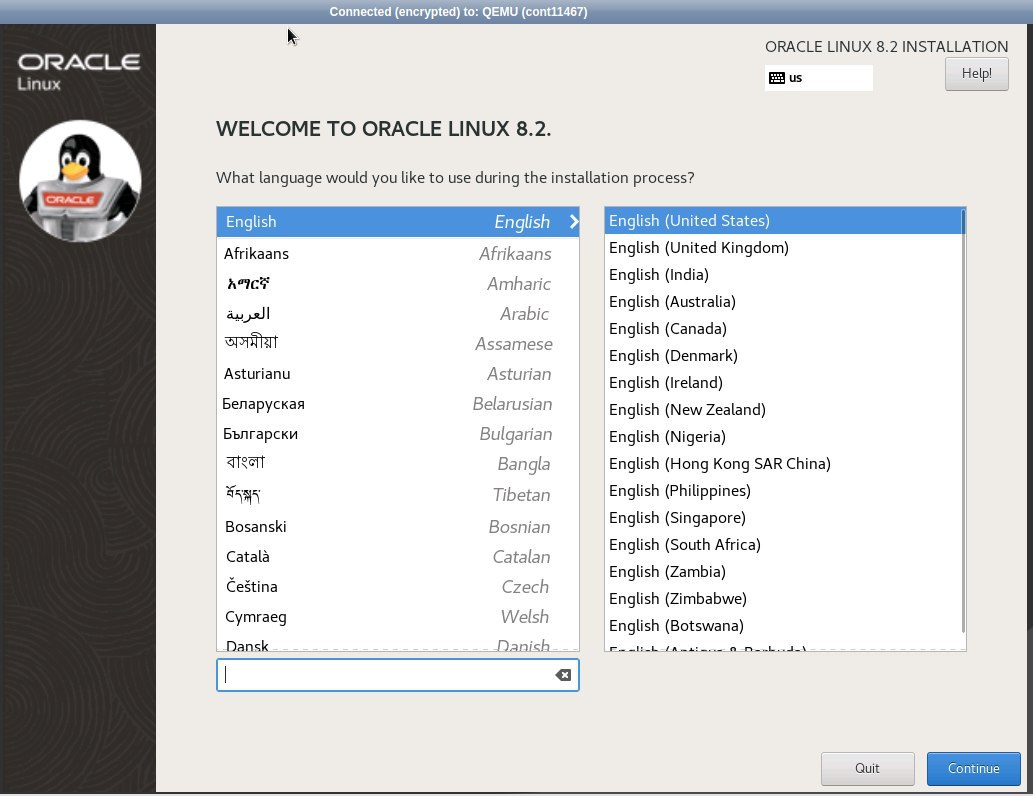Choose English (Canada) locale
The height and width of the screenshot is (796, 1033).
click(x=783, y=329)
